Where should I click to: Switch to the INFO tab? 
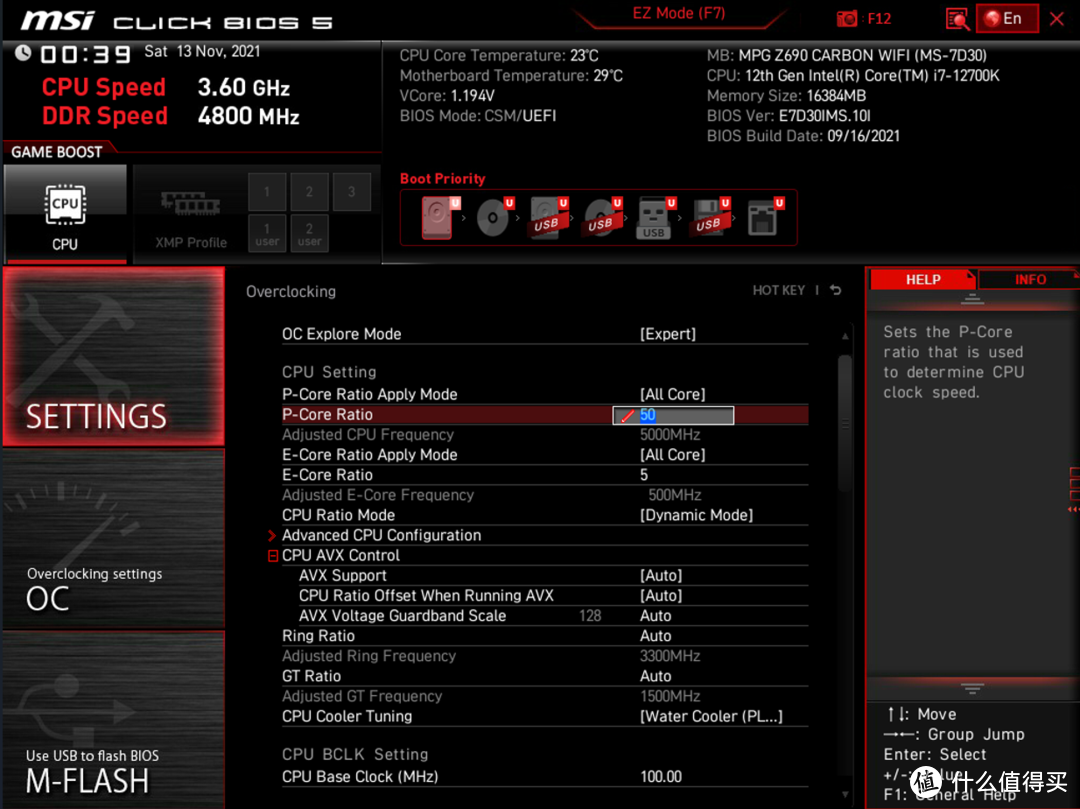pyautogui.click(x=1029, y=280)
